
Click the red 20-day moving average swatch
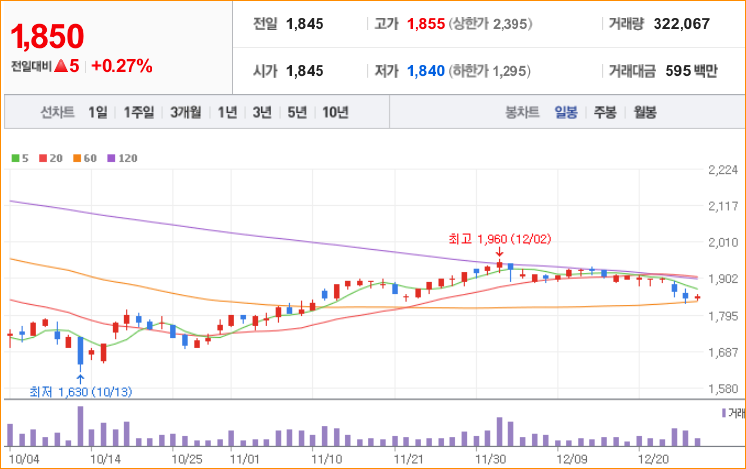tap(43, 158)
